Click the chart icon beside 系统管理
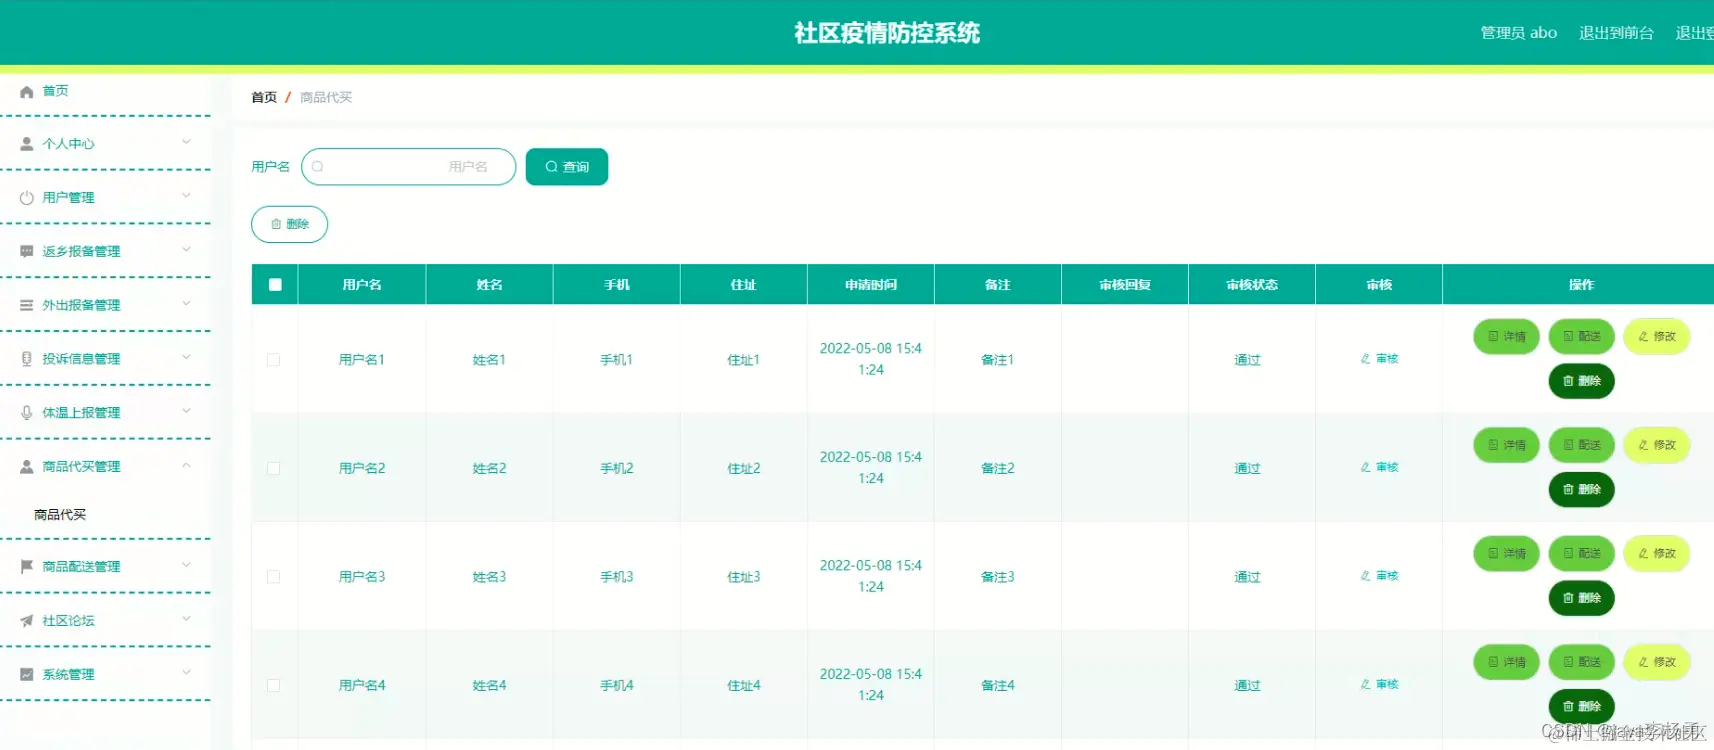The height and width of the screenshot is (750, 1714). 27,675
